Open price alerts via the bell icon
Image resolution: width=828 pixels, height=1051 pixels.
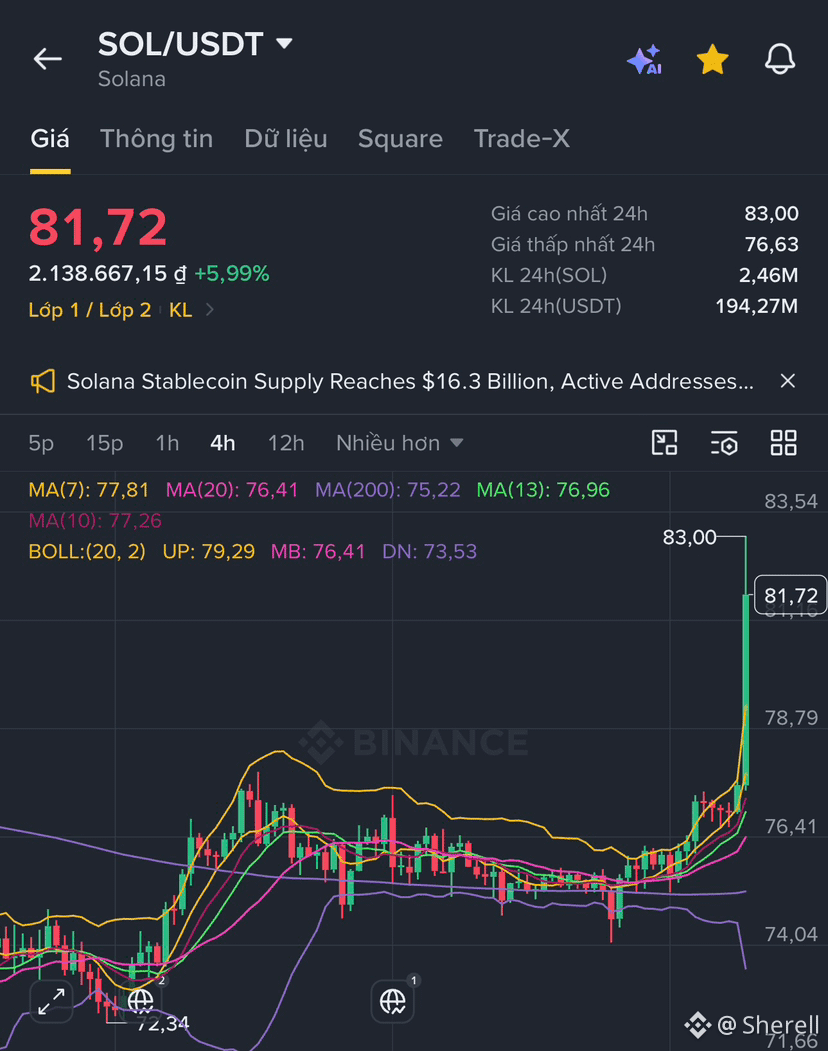780,59
